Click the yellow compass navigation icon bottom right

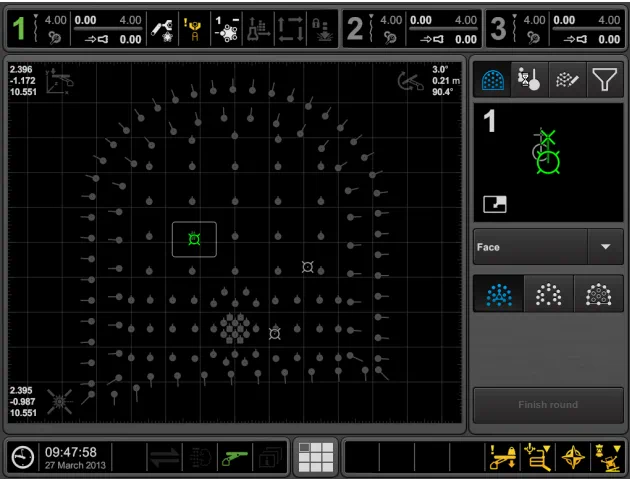pos(573,457)
